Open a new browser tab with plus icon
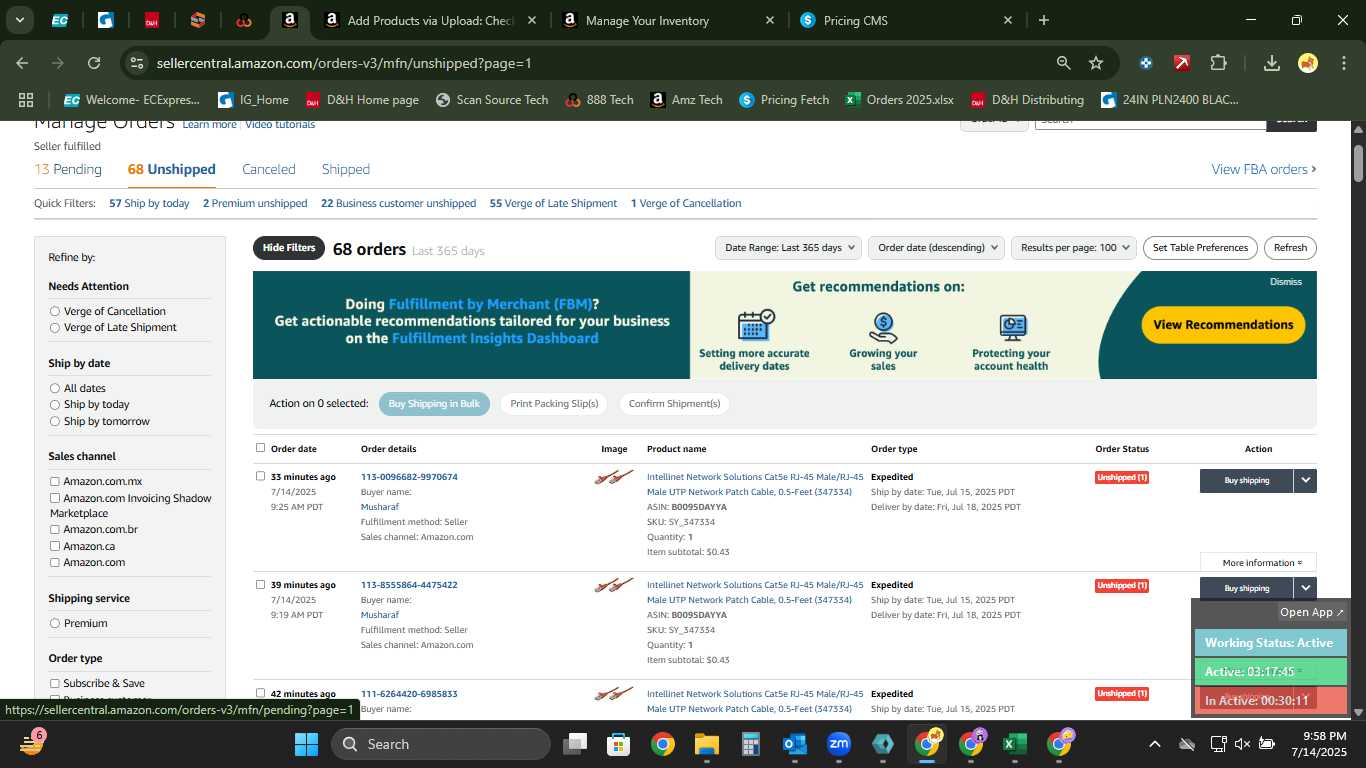 click(x=1044, y=20)
